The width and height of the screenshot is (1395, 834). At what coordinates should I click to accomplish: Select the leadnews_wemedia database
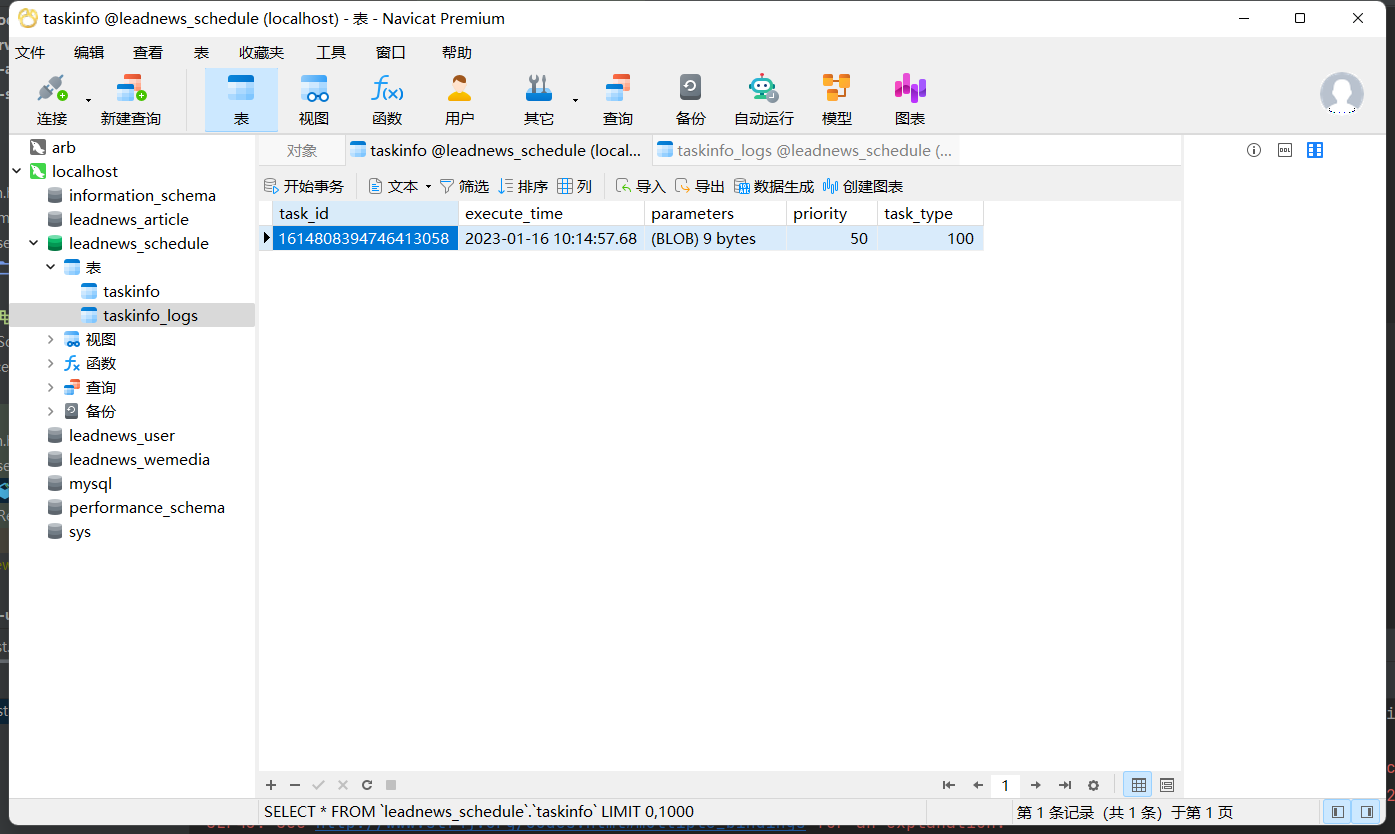pyautogui.click(x=139, y=459)
